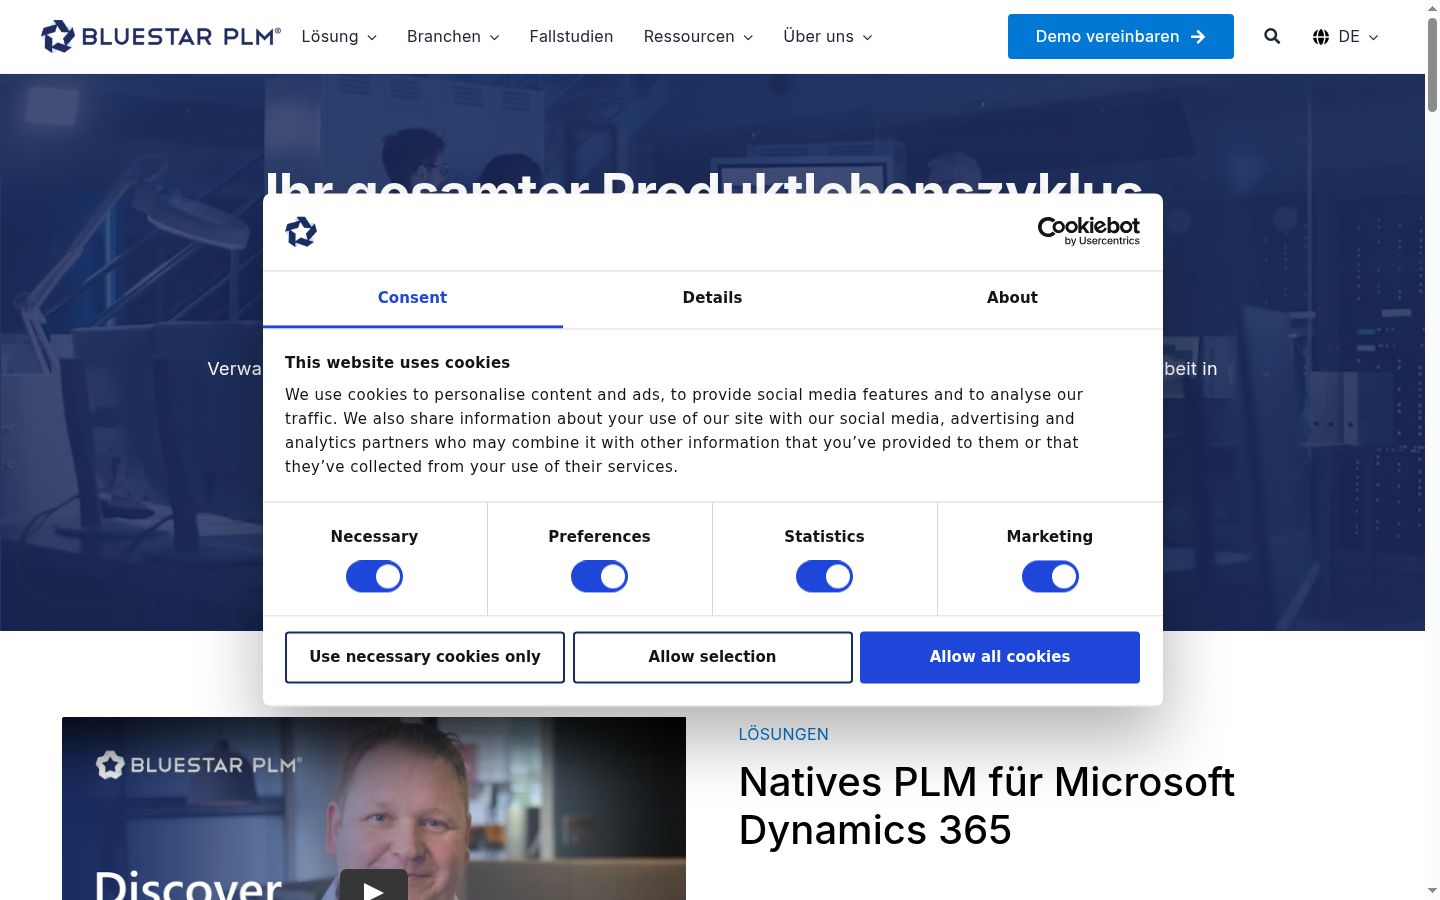Expand the Ressourcen menu
Viewport: 1440px width, 900px height.
tap(698, 37)
